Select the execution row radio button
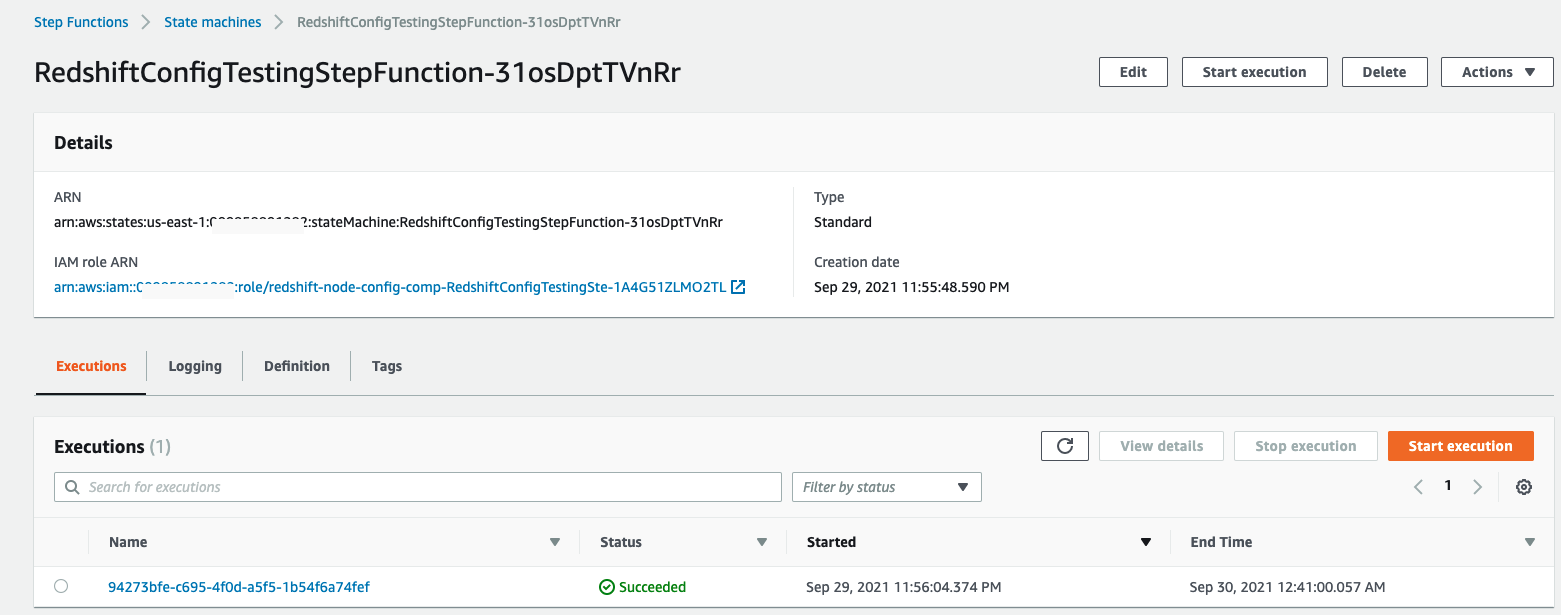 (x=61, y=586)
